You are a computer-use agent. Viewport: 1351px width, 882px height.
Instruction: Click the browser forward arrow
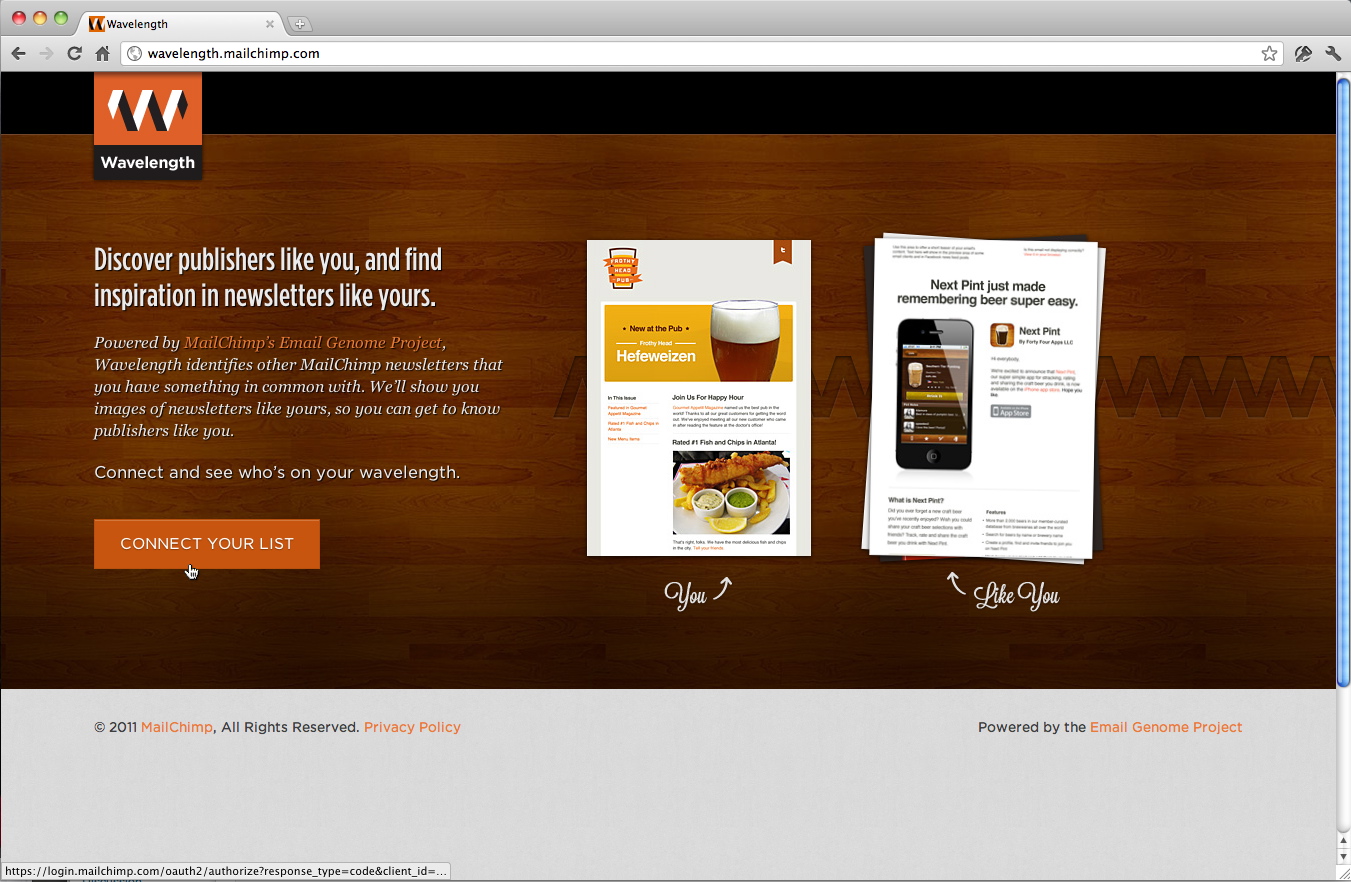(x=46, y=54)
